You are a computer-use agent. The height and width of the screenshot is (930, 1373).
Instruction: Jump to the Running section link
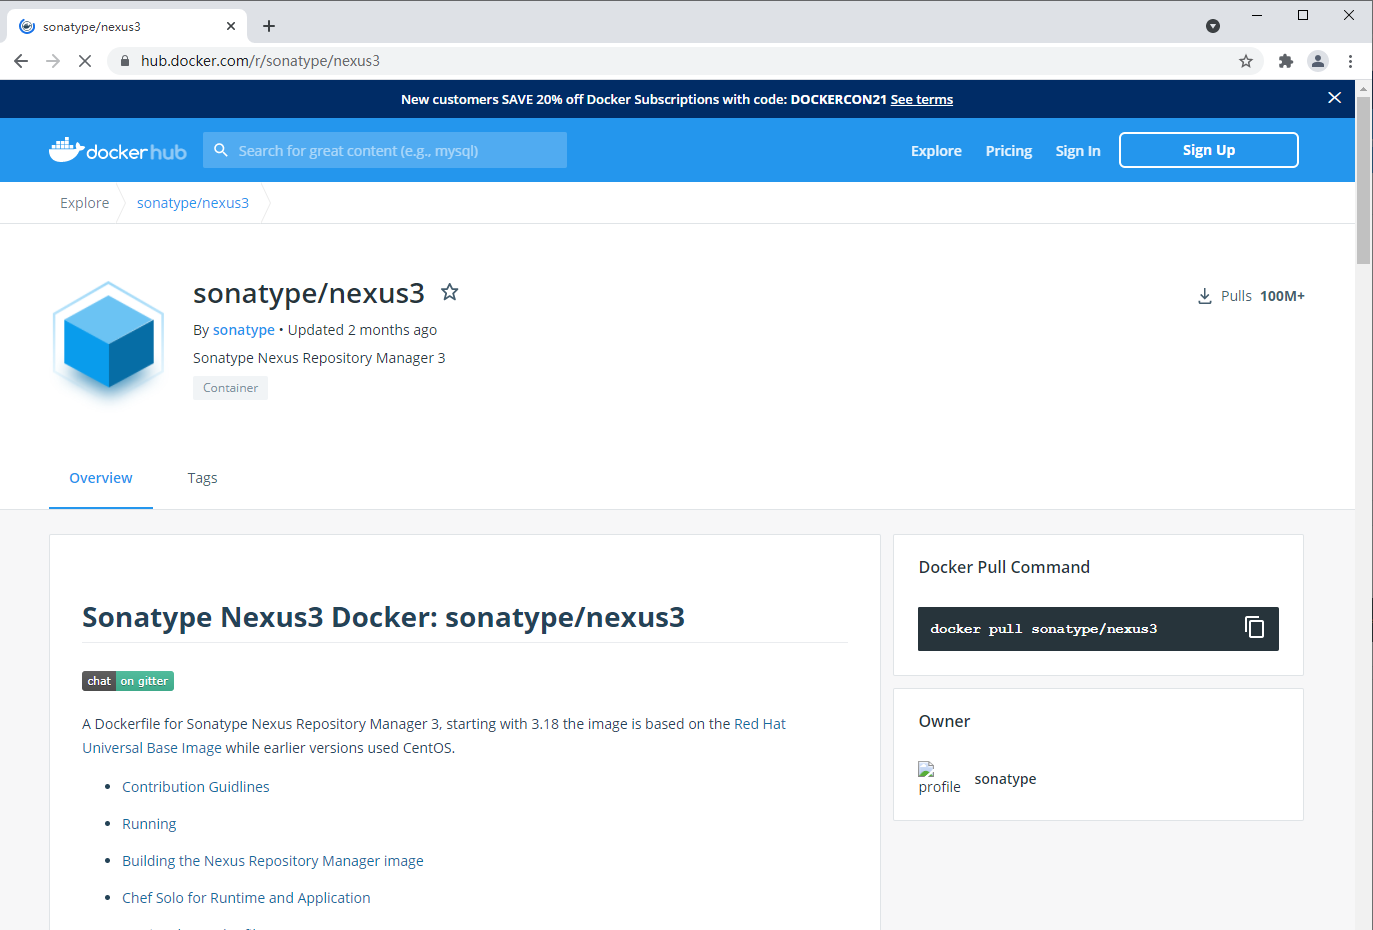click(x=149, y=824)
